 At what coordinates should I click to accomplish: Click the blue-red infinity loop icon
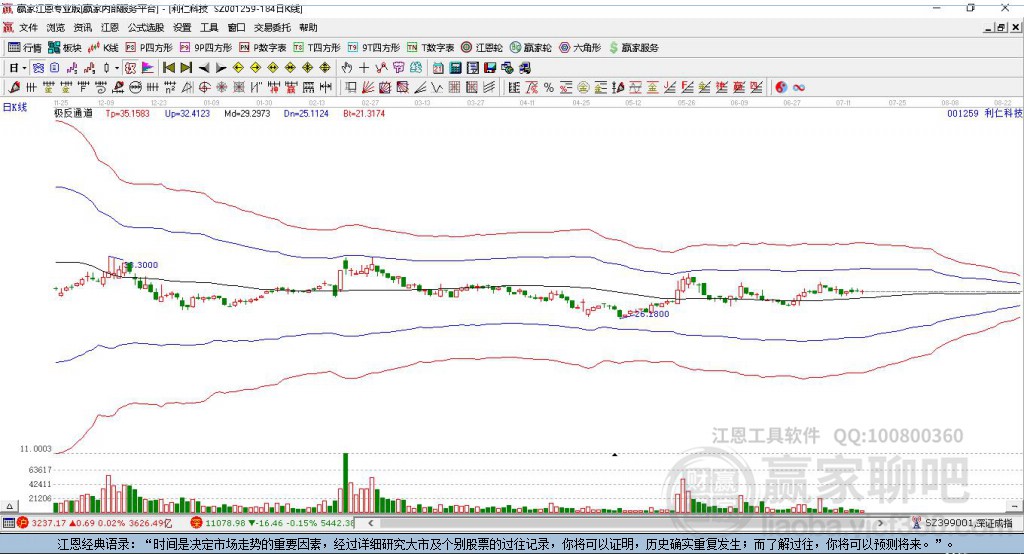coord(799,88)
